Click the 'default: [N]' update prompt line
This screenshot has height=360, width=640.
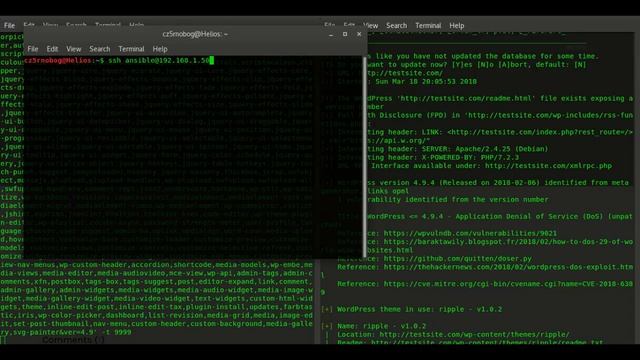(x=477, y=64)
